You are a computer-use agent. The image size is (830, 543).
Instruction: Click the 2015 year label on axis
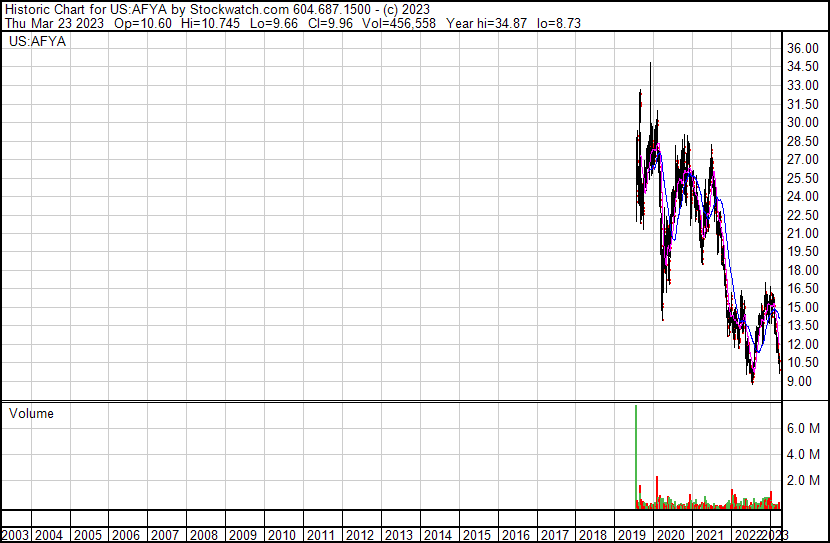click(477, 535)
